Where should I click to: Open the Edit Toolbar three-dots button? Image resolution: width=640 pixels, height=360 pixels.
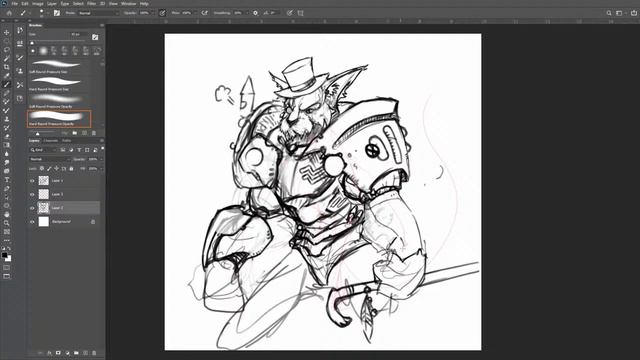point(7,240)
